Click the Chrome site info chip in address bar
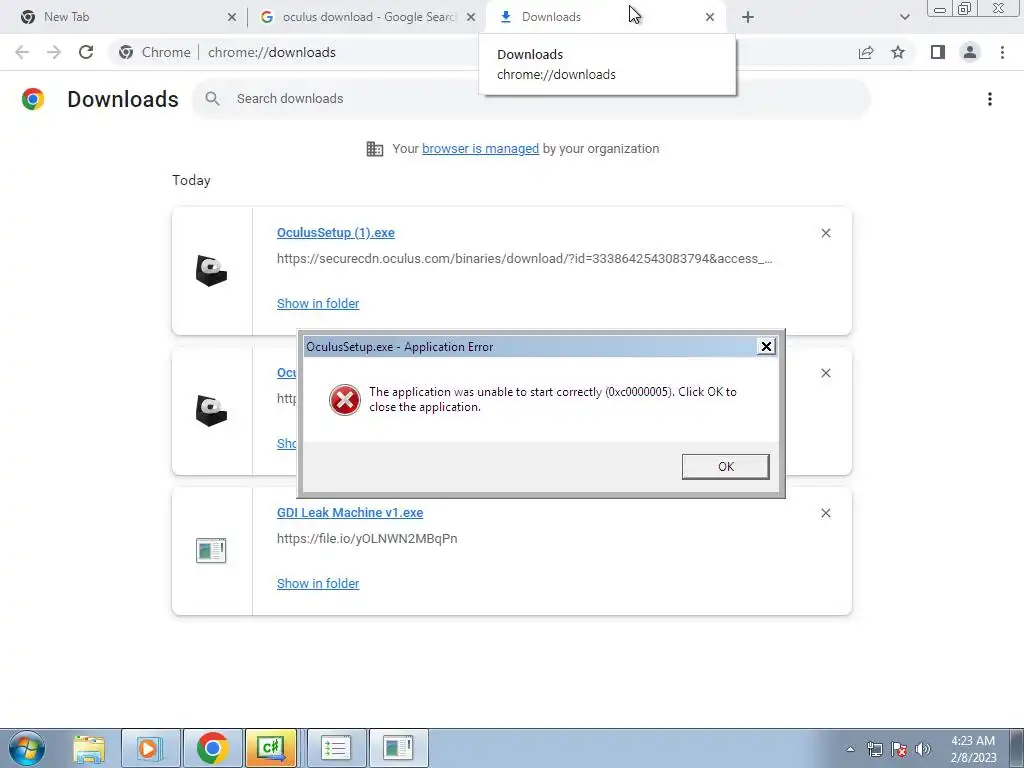The image size is (1024, 768). pos(156,52)
